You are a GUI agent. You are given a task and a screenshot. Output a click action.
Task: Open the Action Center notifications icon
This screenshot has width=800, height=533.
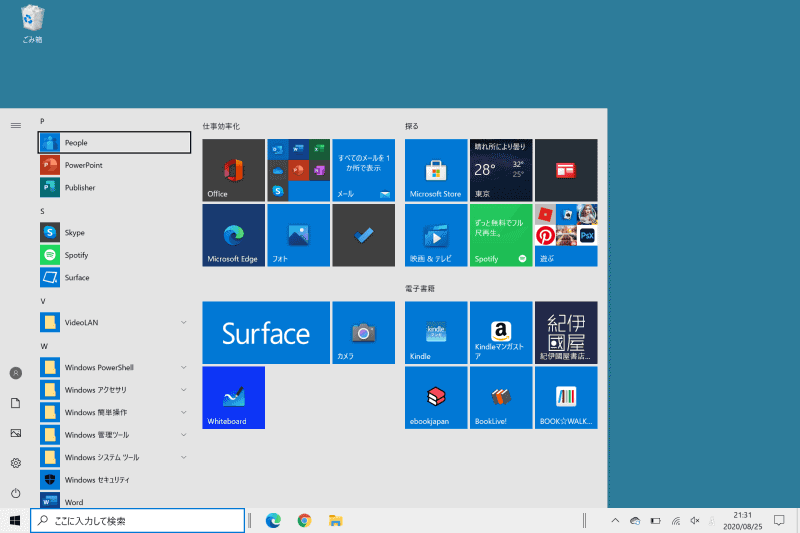point(779,520)
